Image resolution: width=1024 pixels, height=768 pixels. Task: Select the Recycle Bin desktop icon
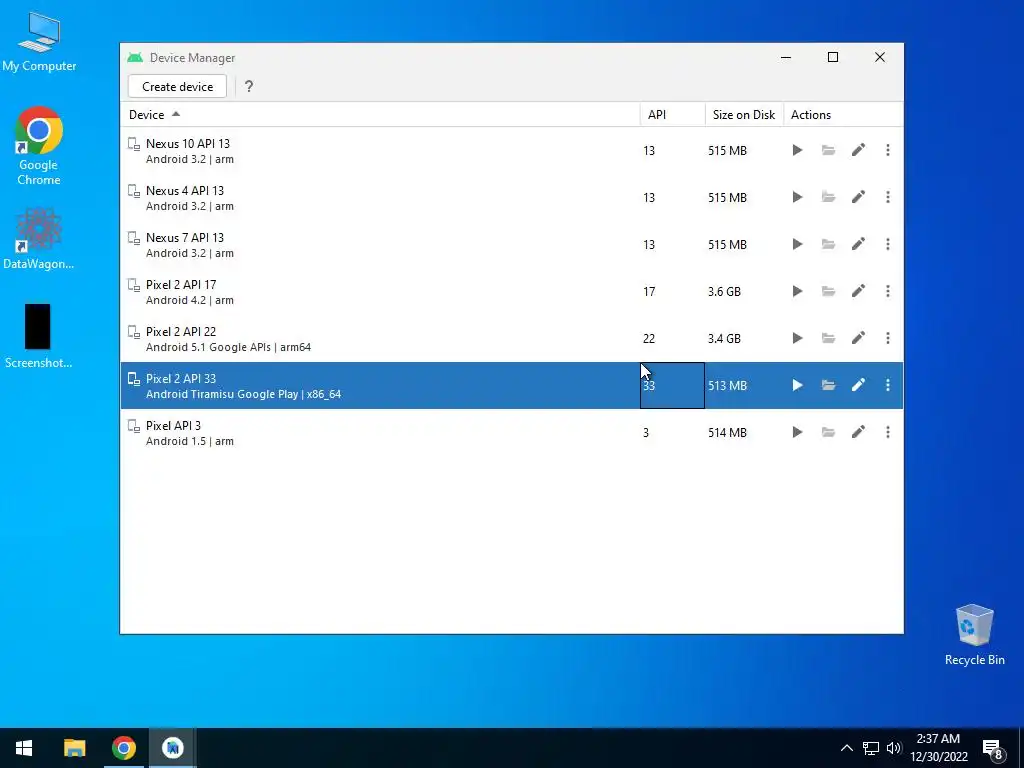coord(974,634)
